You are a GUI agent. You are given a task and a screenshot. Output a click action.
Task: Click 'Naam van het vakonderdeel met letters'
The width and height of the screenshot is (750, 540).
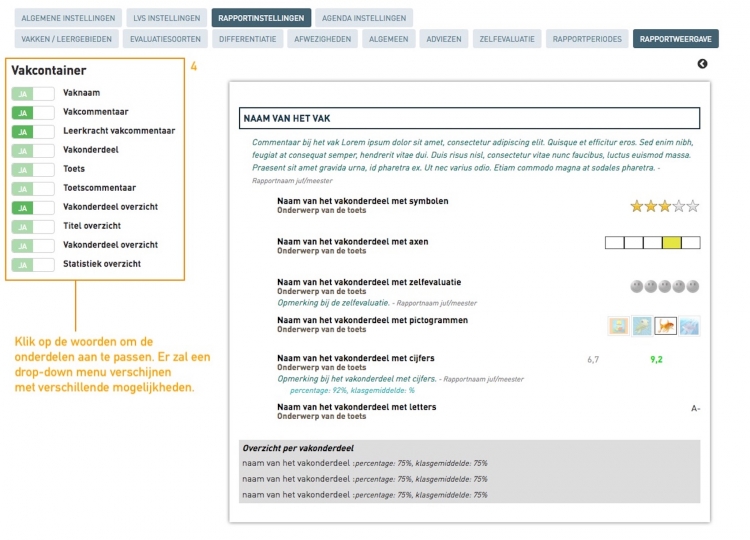(356, 407)
